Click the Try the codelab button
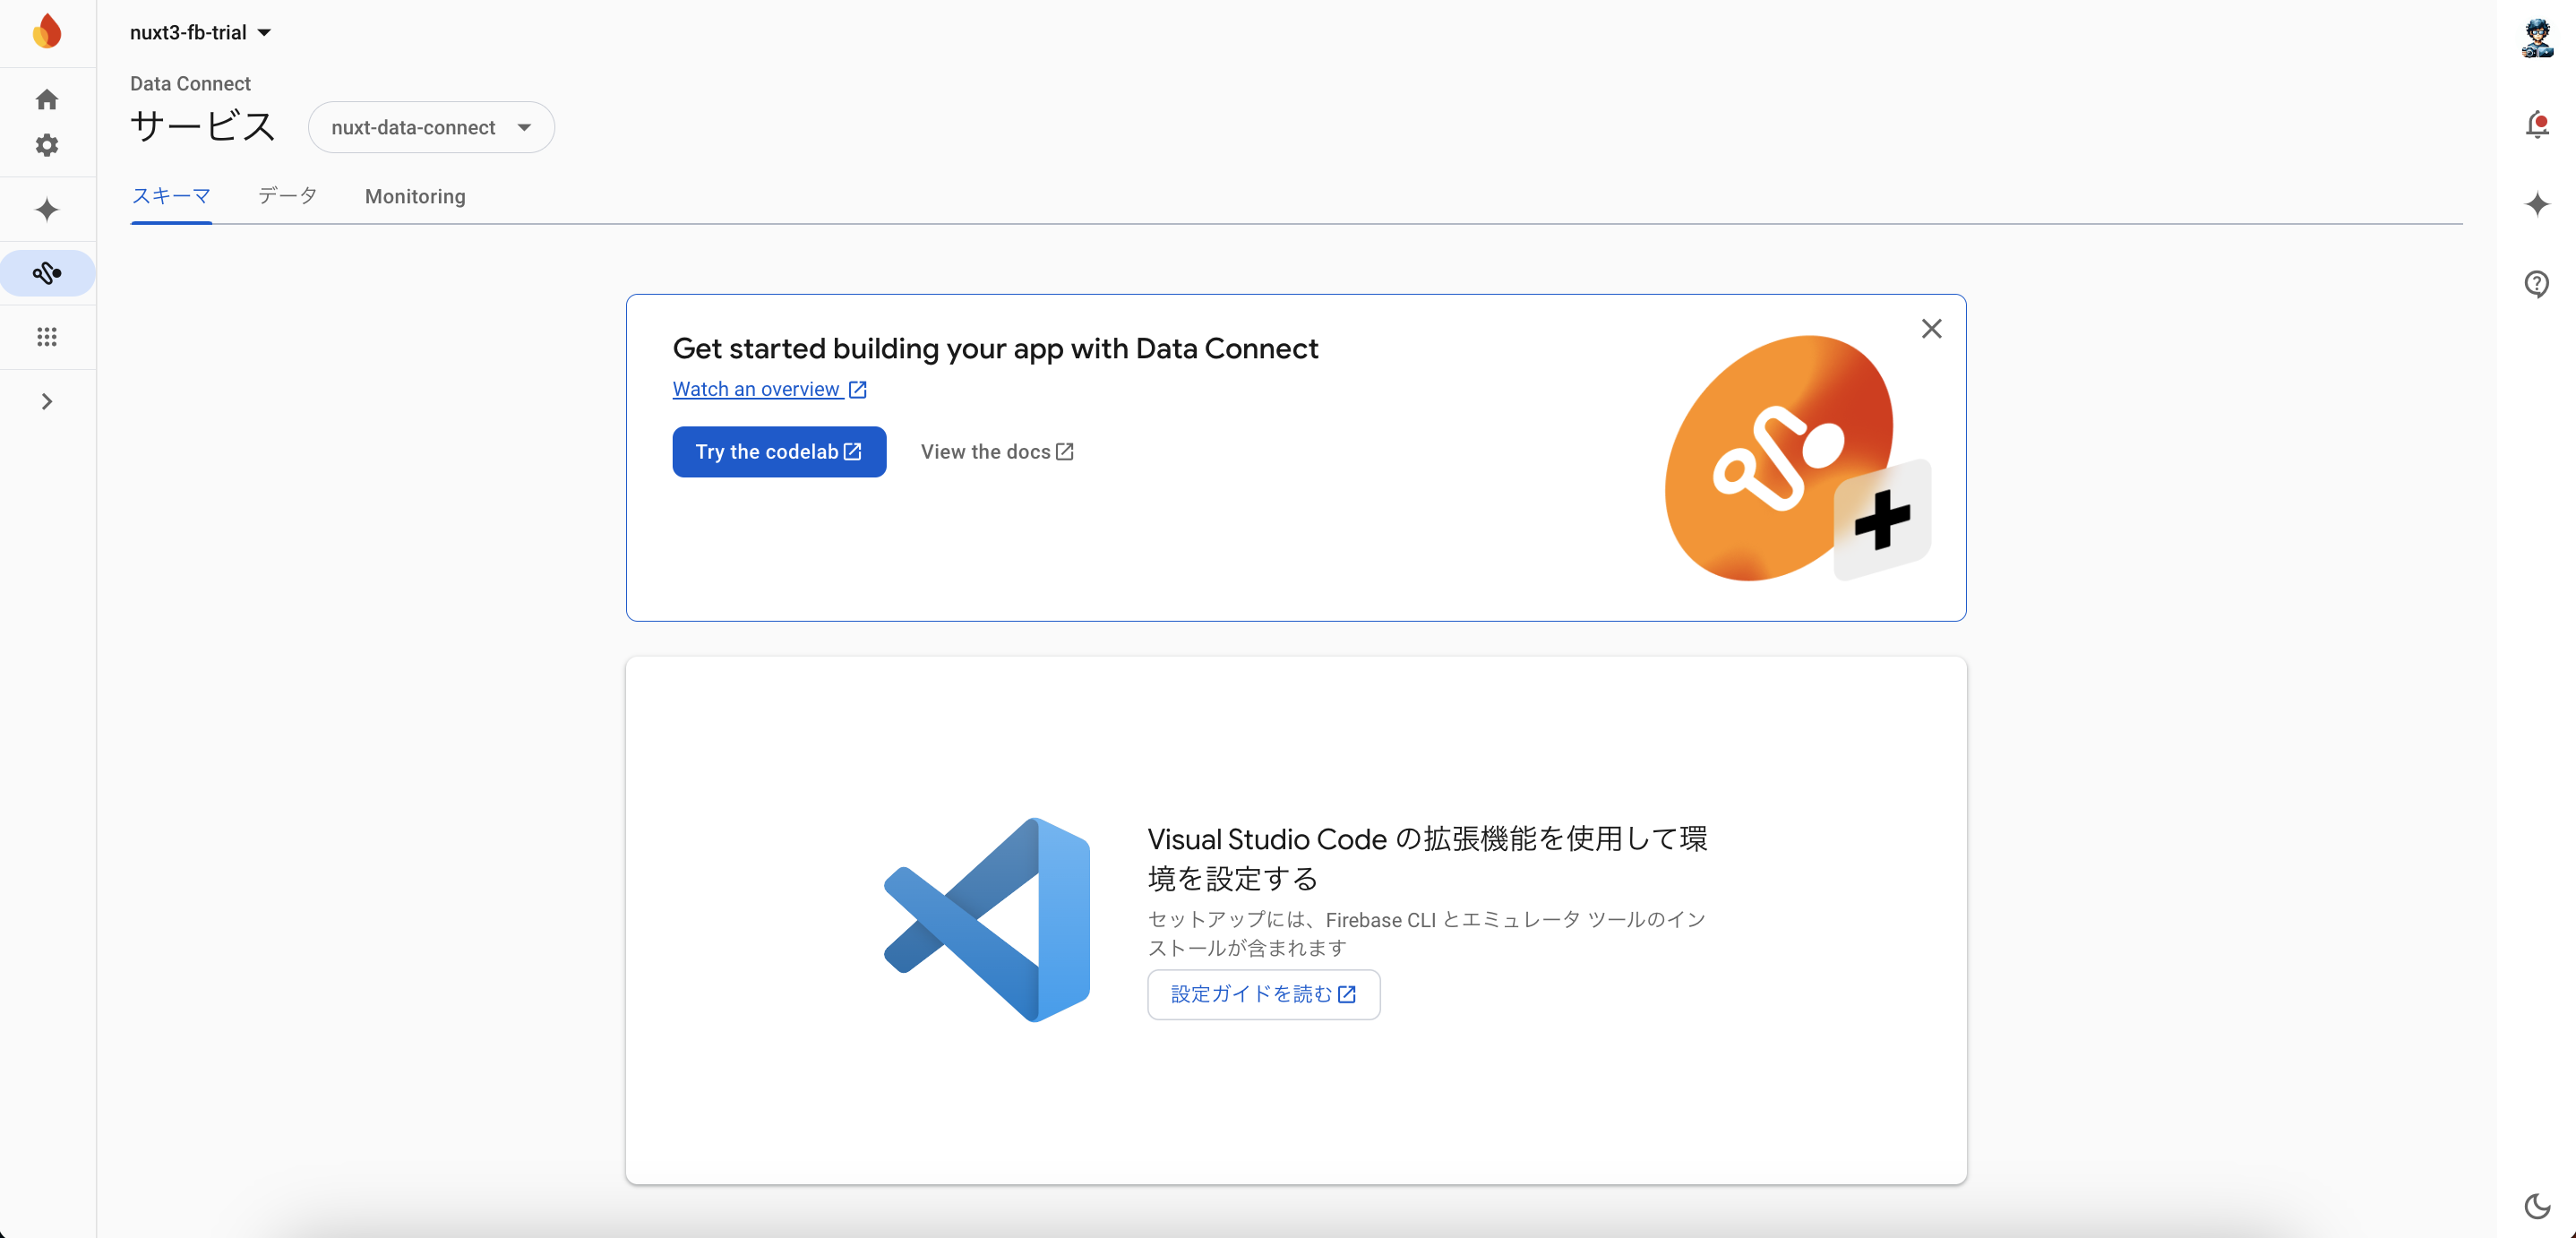Image resolution: width=2576 pixels, height=1238 pixels. [x=778, y=451]
